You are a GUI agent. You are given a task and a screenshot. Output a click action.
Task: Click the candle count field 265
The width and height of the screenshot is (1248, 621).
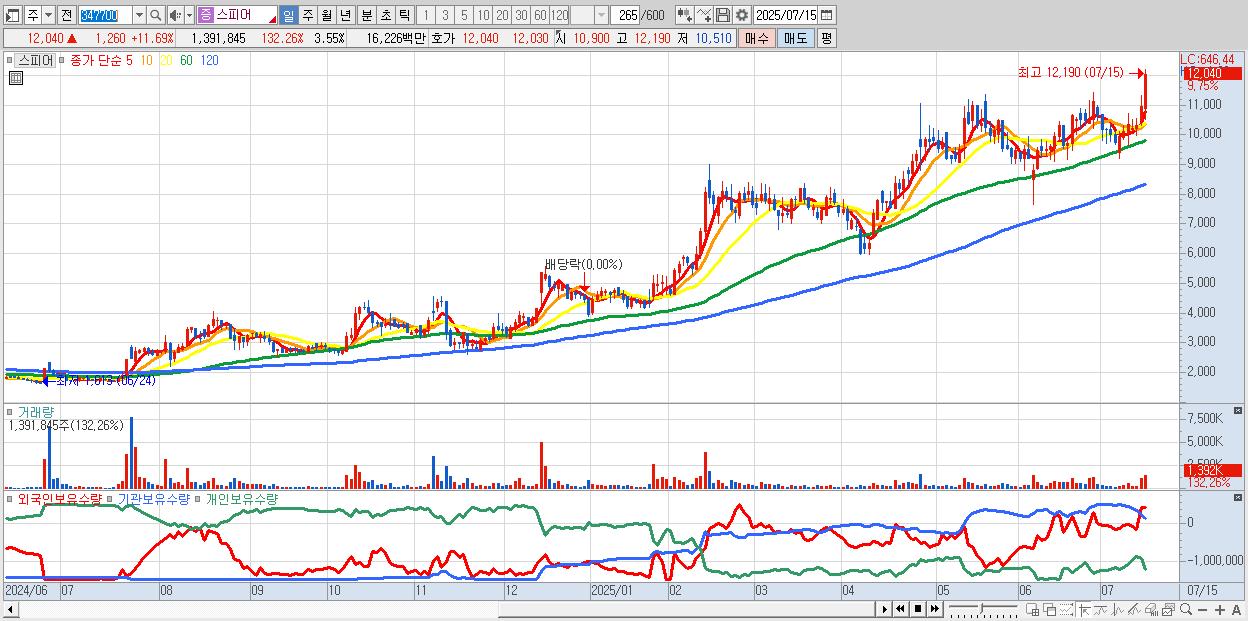[x=627, y=15]
